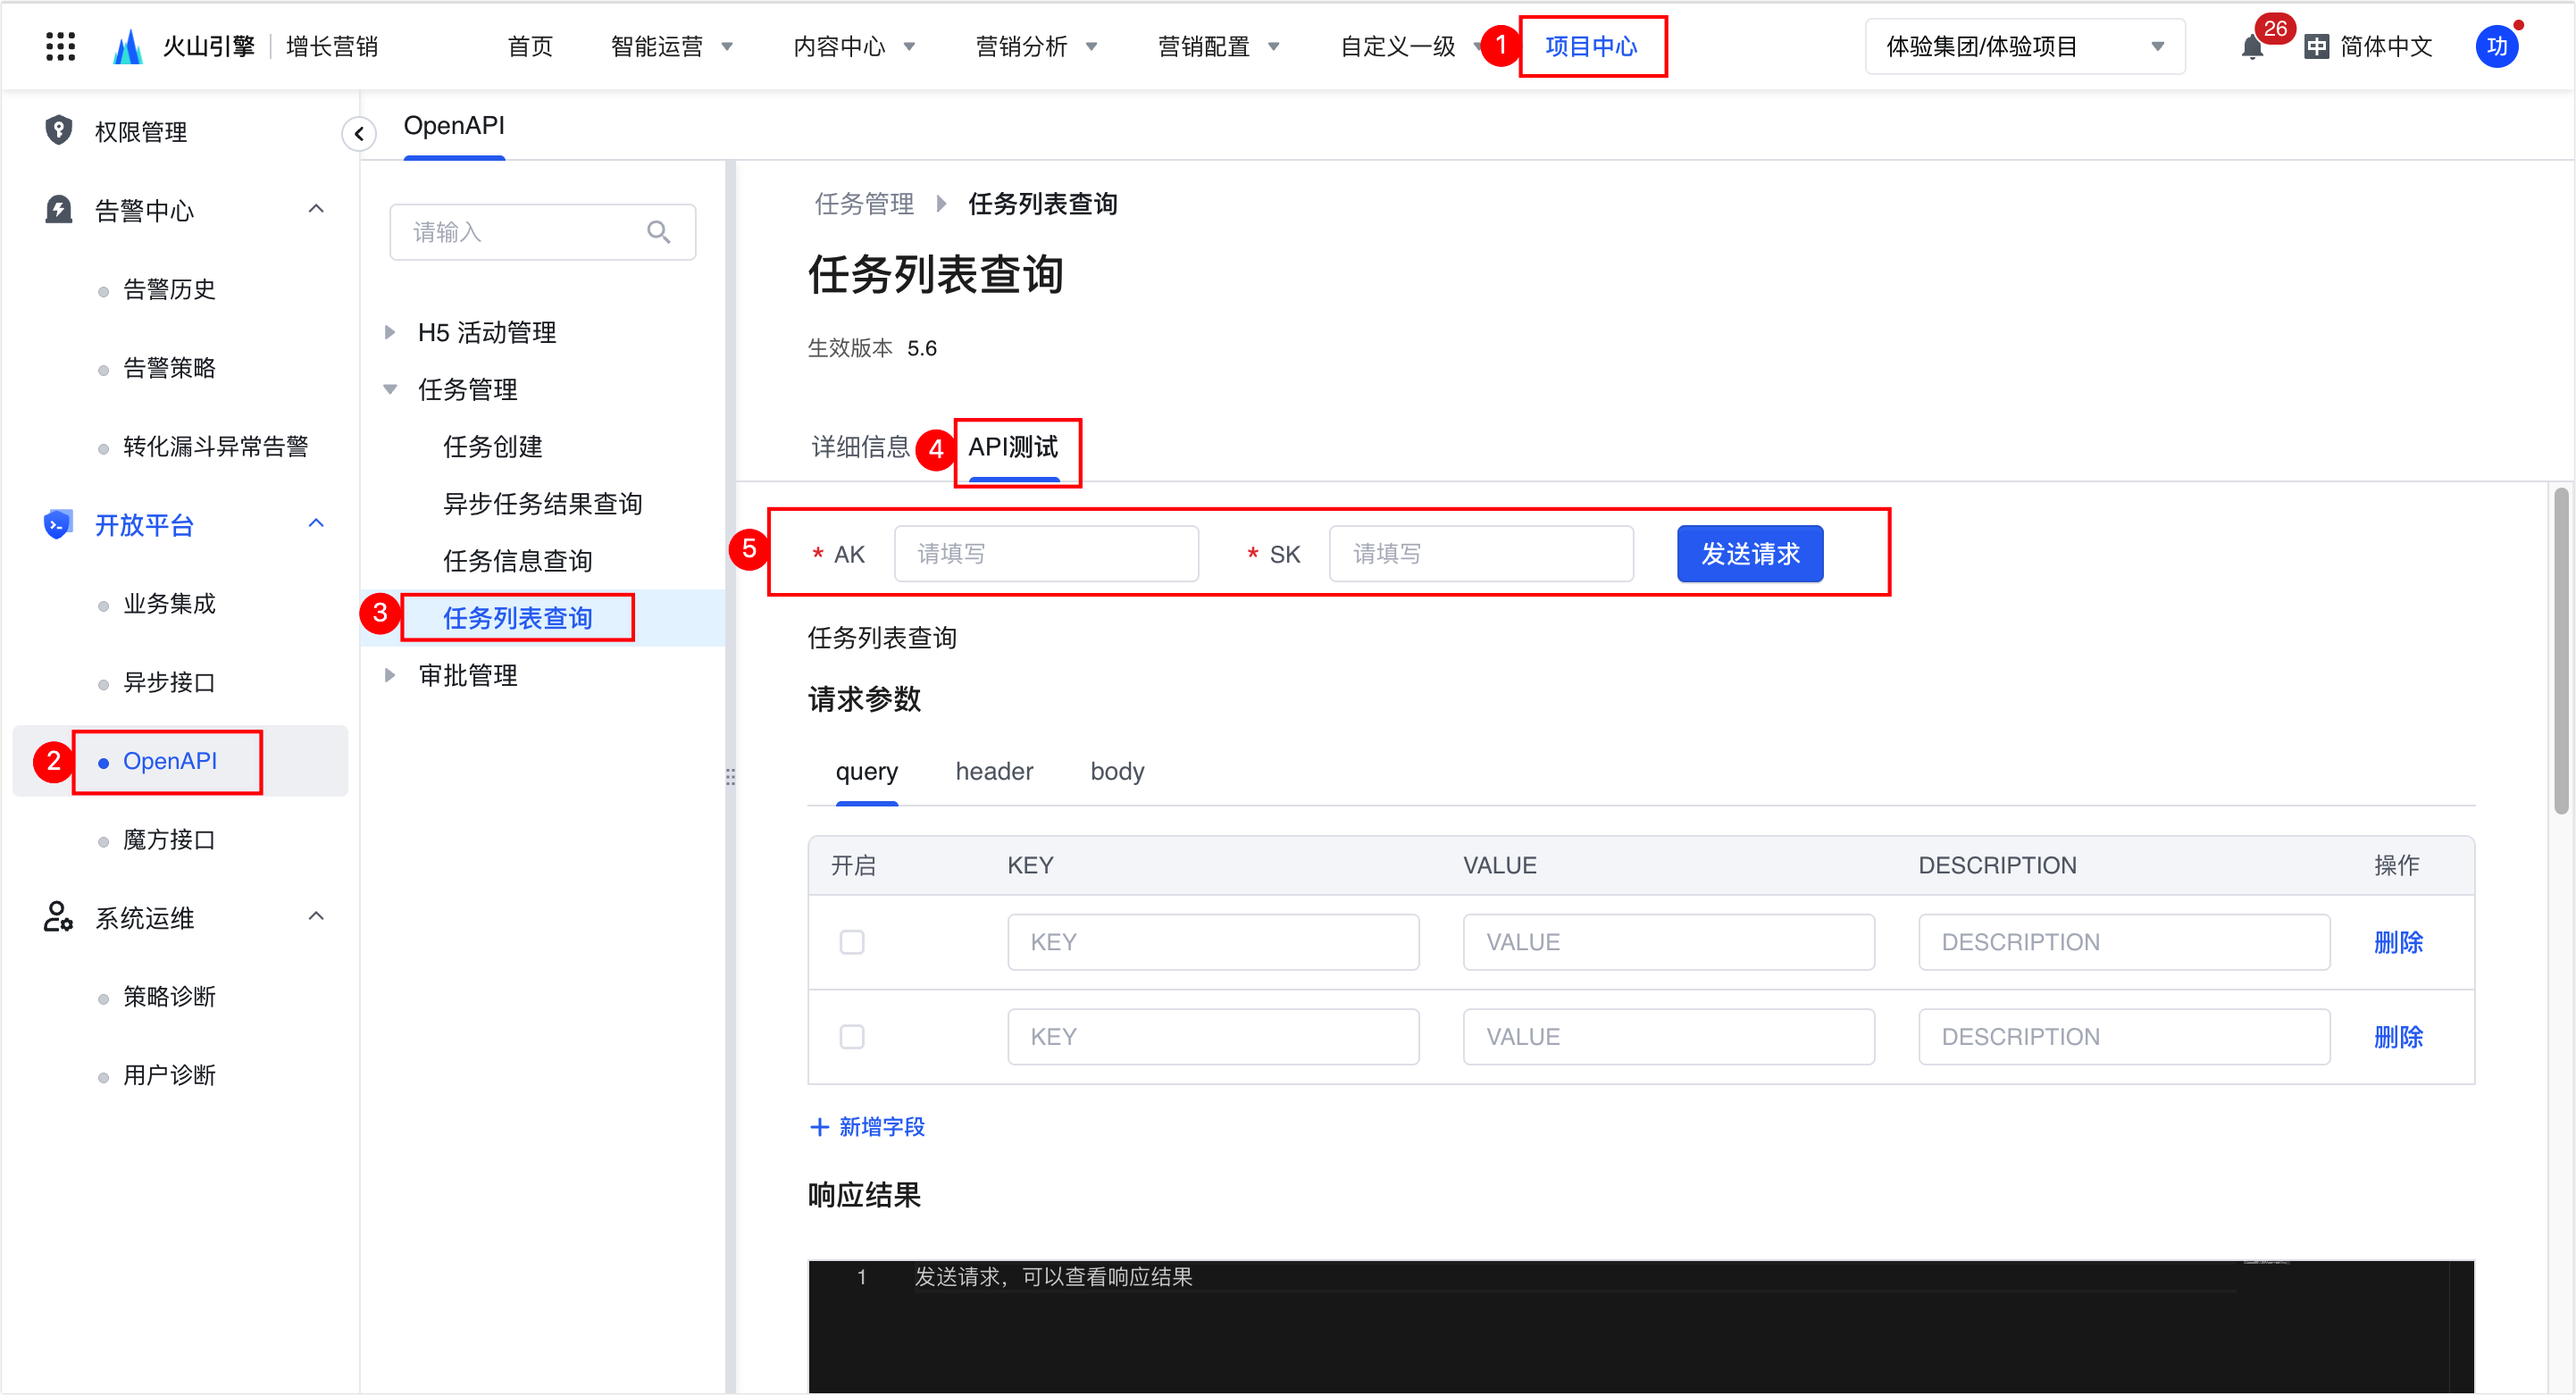
Task: Collapse the sidebar with the arrow button
Action: pos(358,133)
